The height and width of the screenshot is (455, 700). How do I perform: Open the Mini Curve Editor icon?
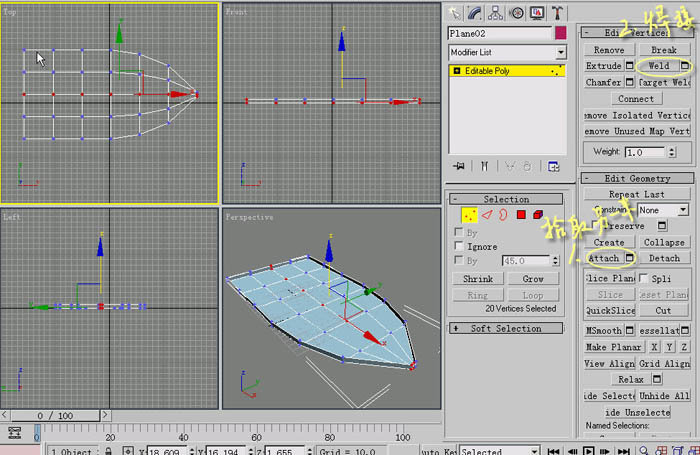[x=15, y=433]
